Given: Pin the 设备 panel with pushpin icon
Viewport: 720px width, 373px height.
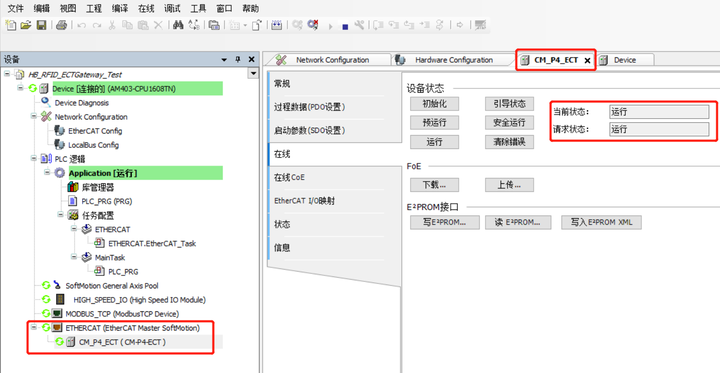Looking at the screenshot, I should point(238,59).
